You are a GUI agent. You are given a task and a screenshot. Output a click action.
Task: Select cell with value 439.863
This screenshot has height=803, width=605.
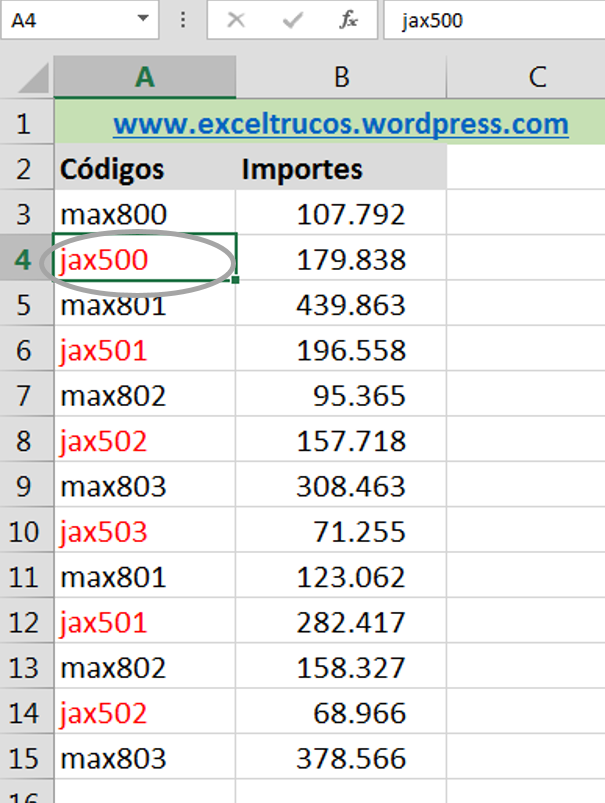coord(341,305)
